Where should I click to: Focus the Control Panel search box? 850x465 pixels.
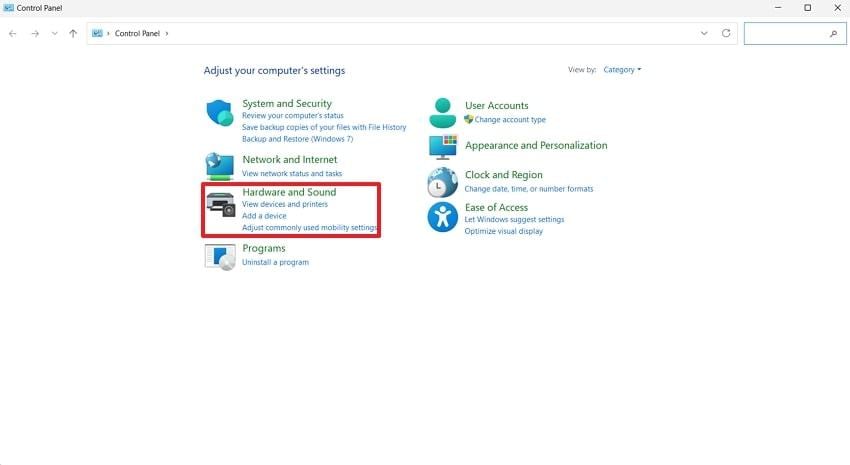point(795,34)
